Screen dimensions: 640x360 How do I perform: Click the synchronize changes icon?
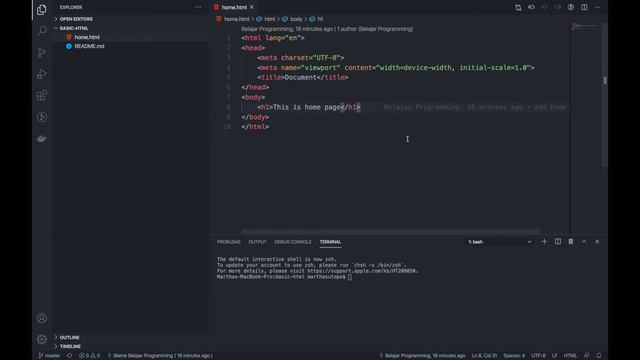click(x=69, y=356)
